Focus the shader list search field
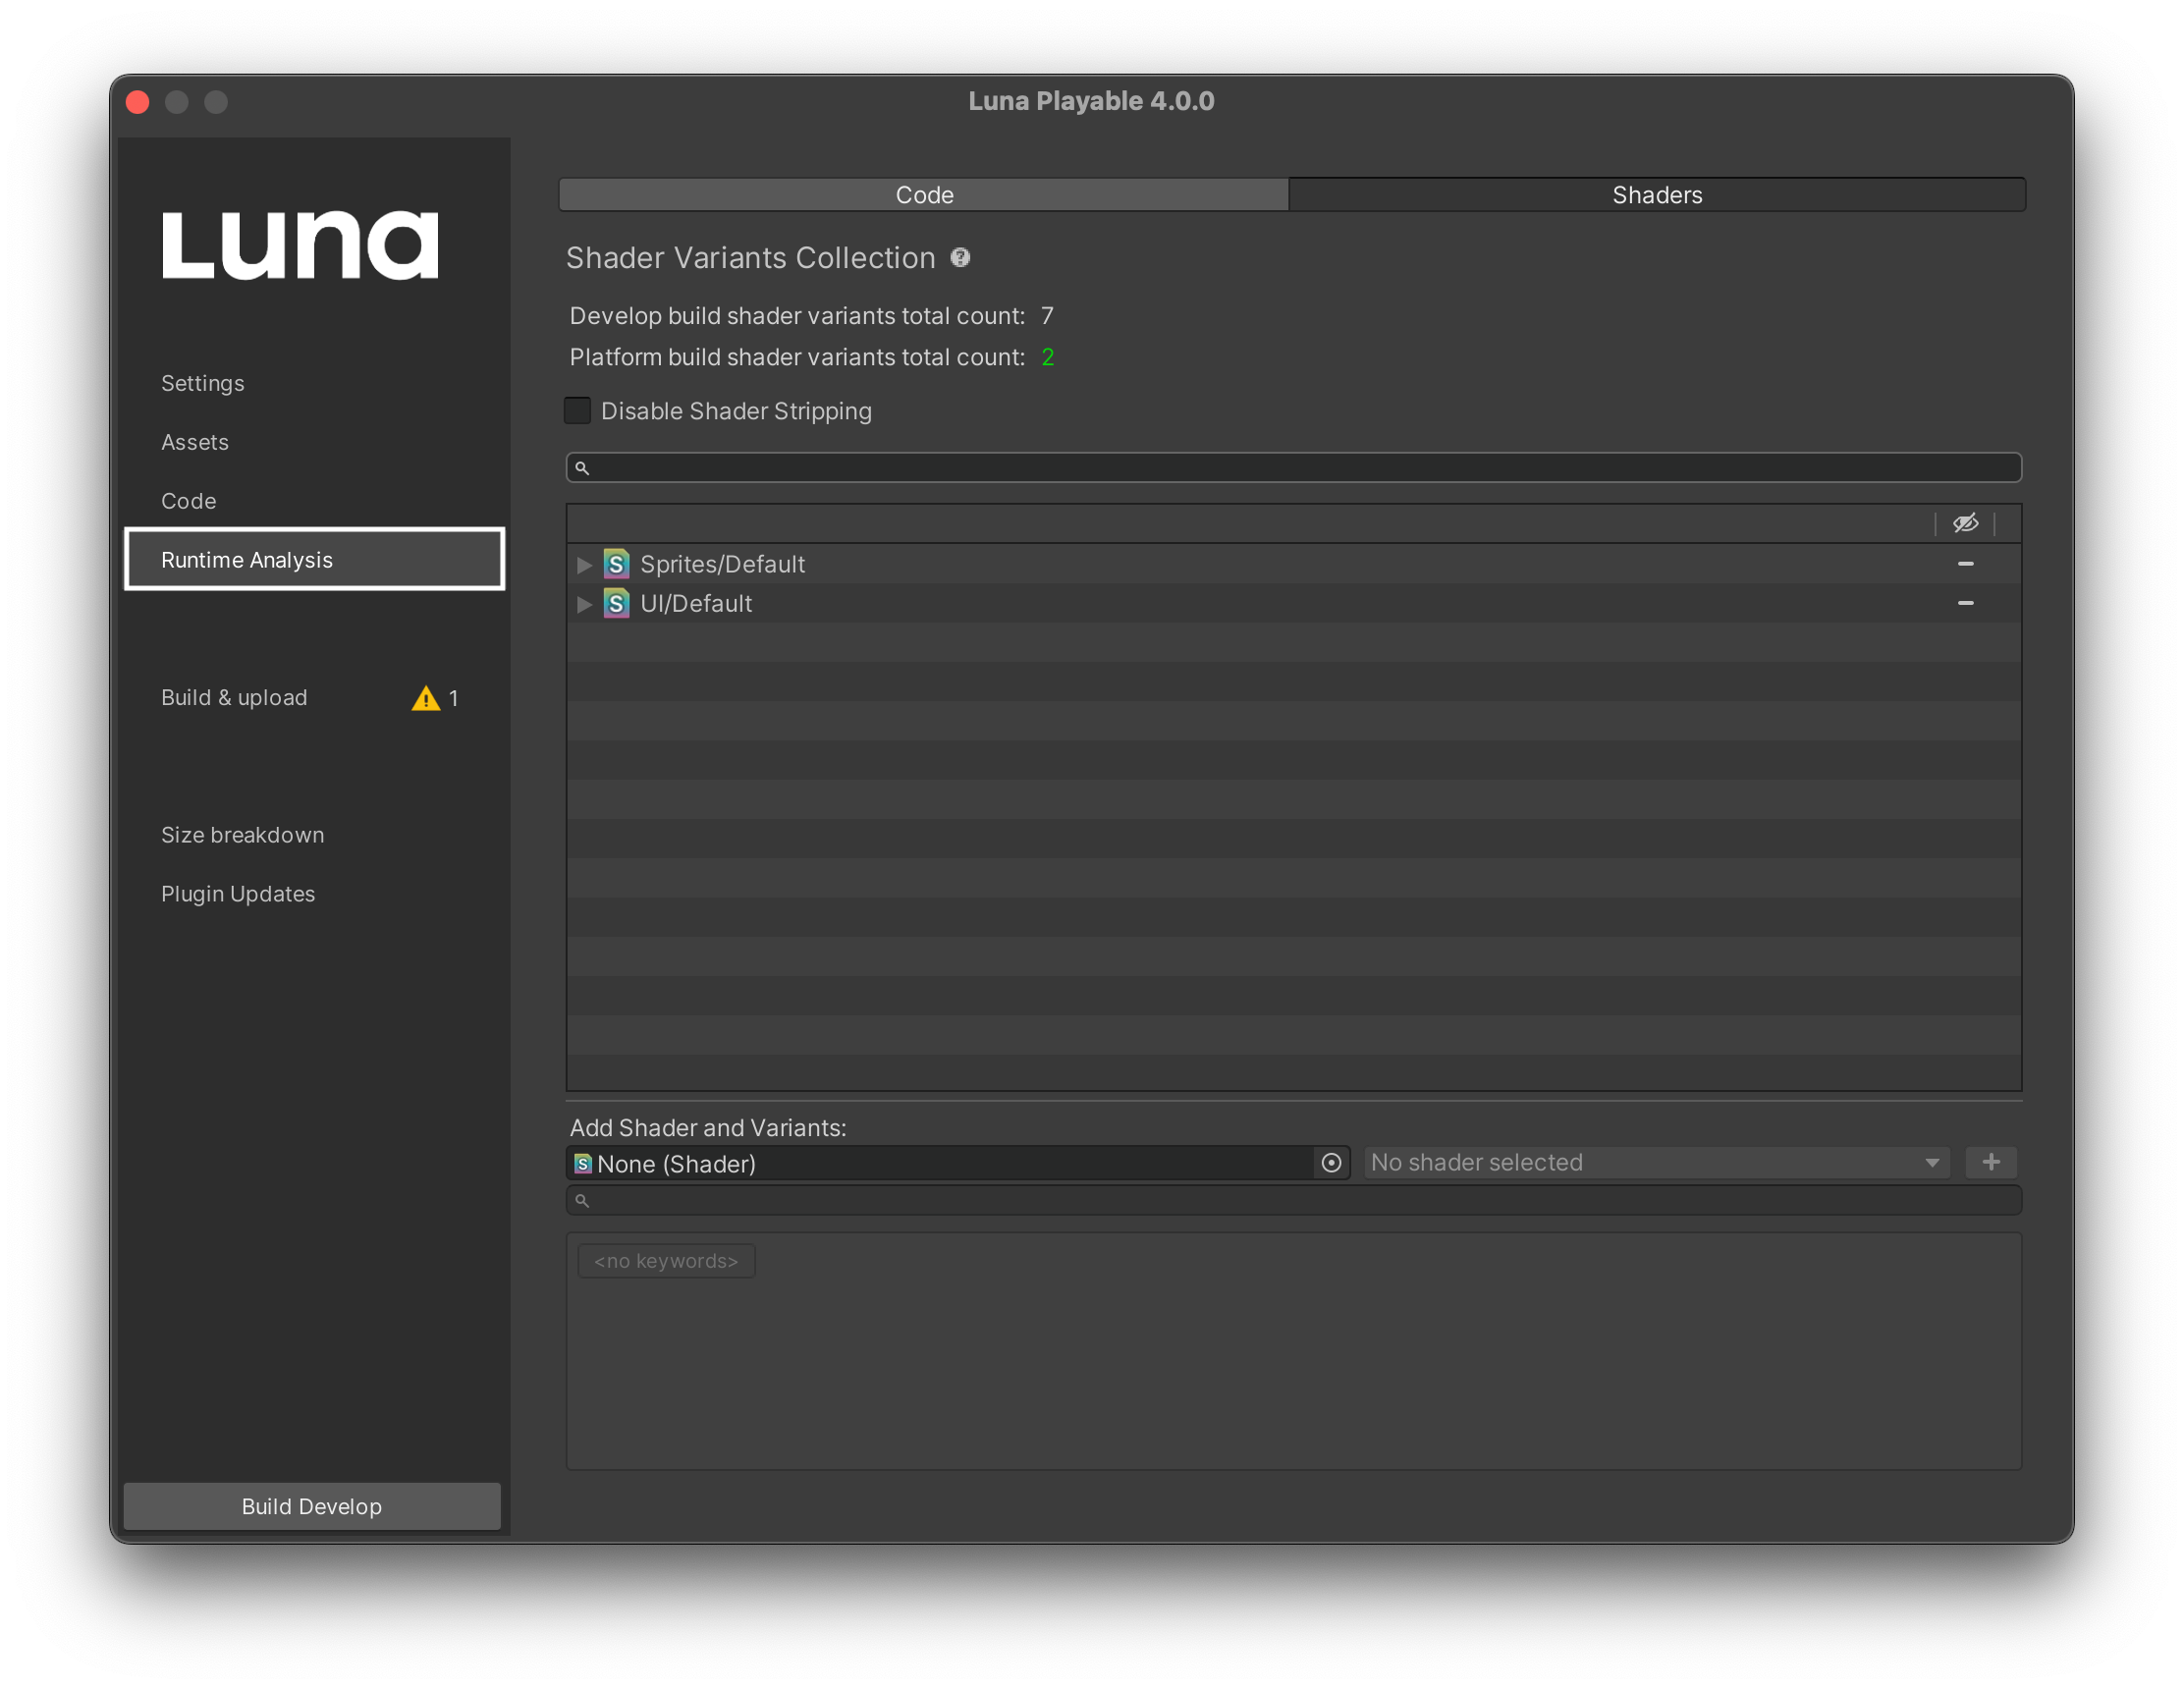The height and width of the screenshot is (1689, 2184). coord(1293,468)
